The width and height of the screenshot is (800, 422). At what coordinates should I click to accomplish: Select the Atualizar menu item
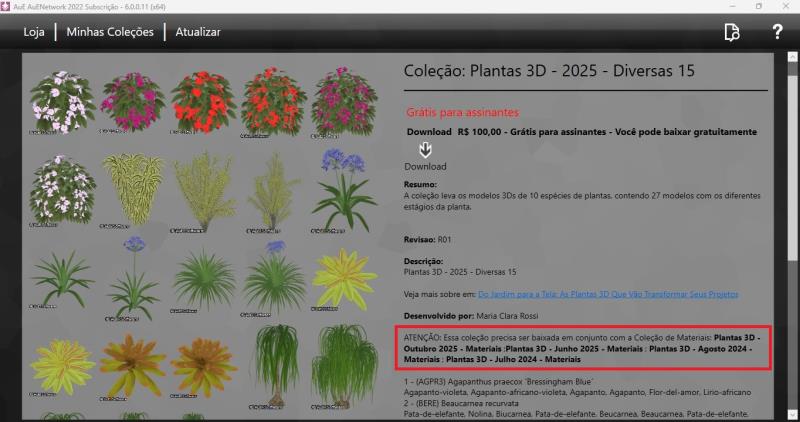point(198,32)
